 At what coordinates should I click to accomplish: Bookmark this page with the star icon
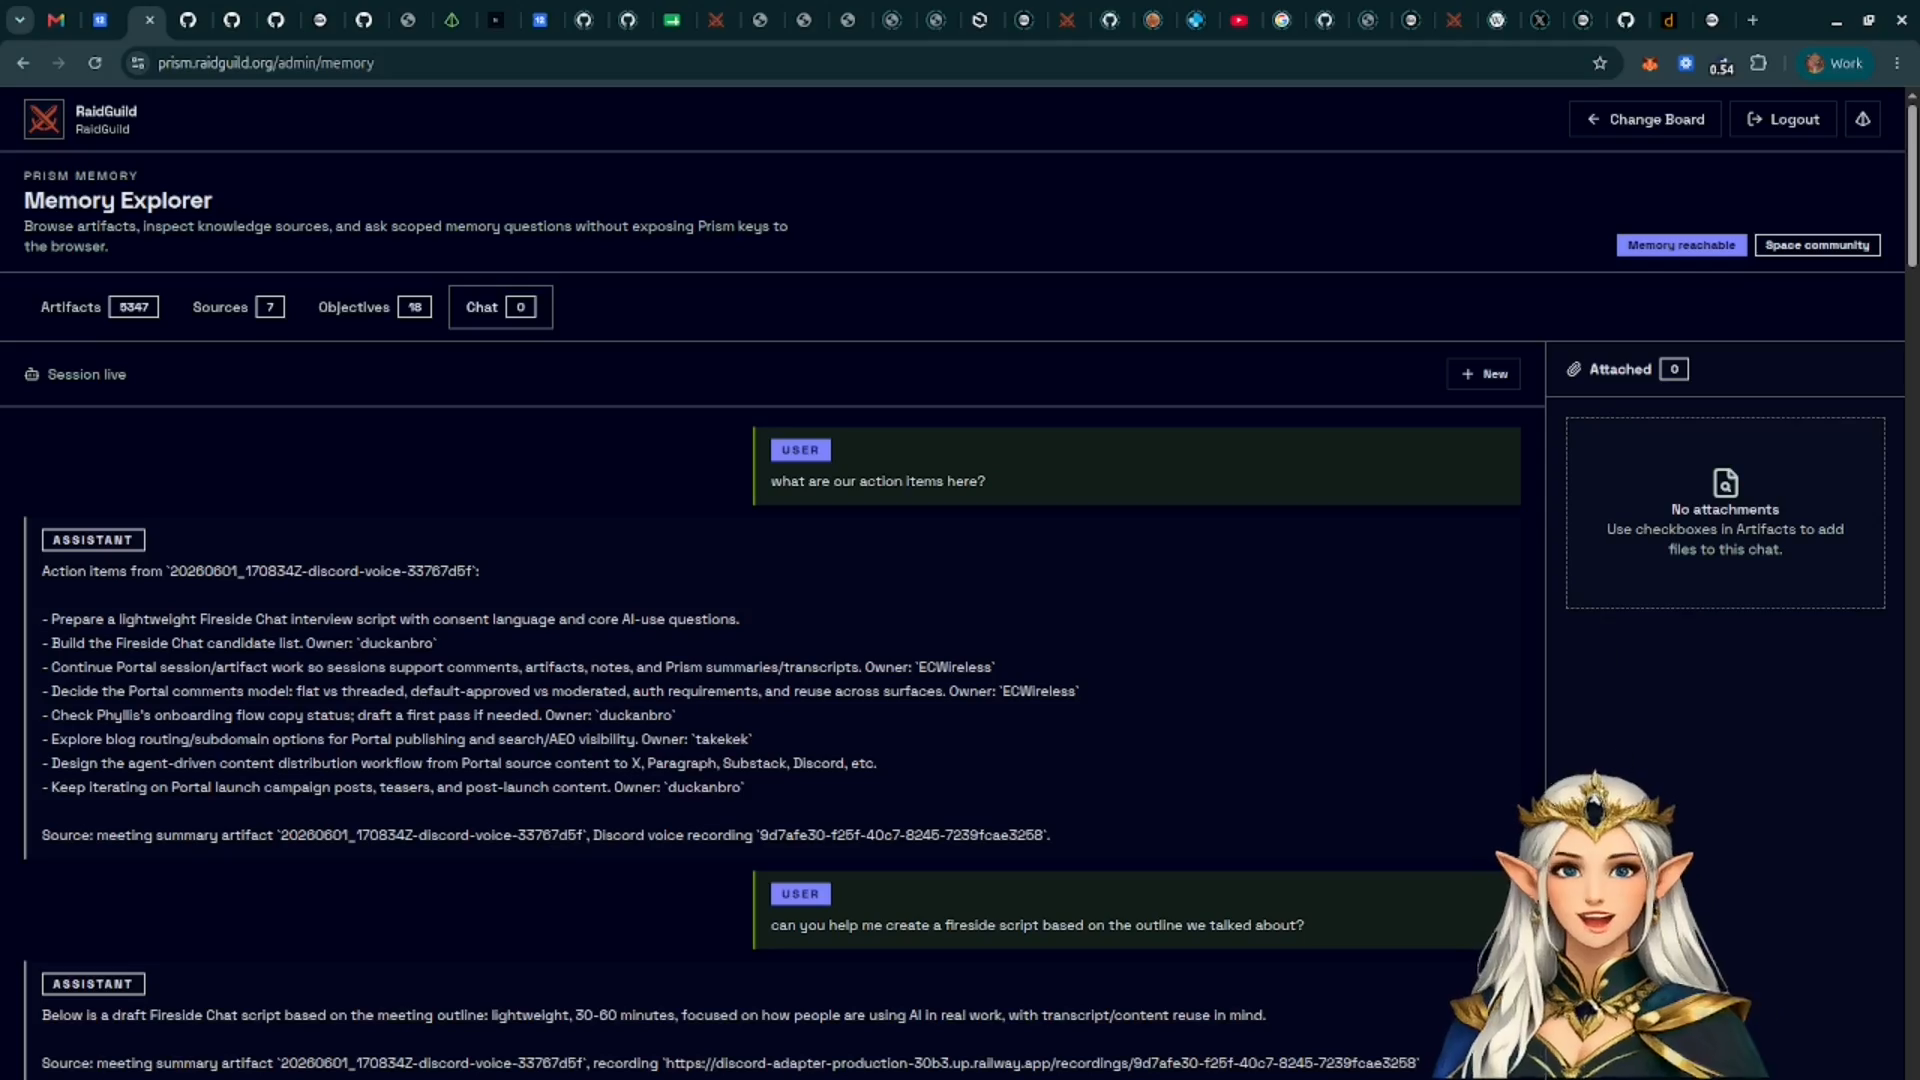tap(1600, 63)
